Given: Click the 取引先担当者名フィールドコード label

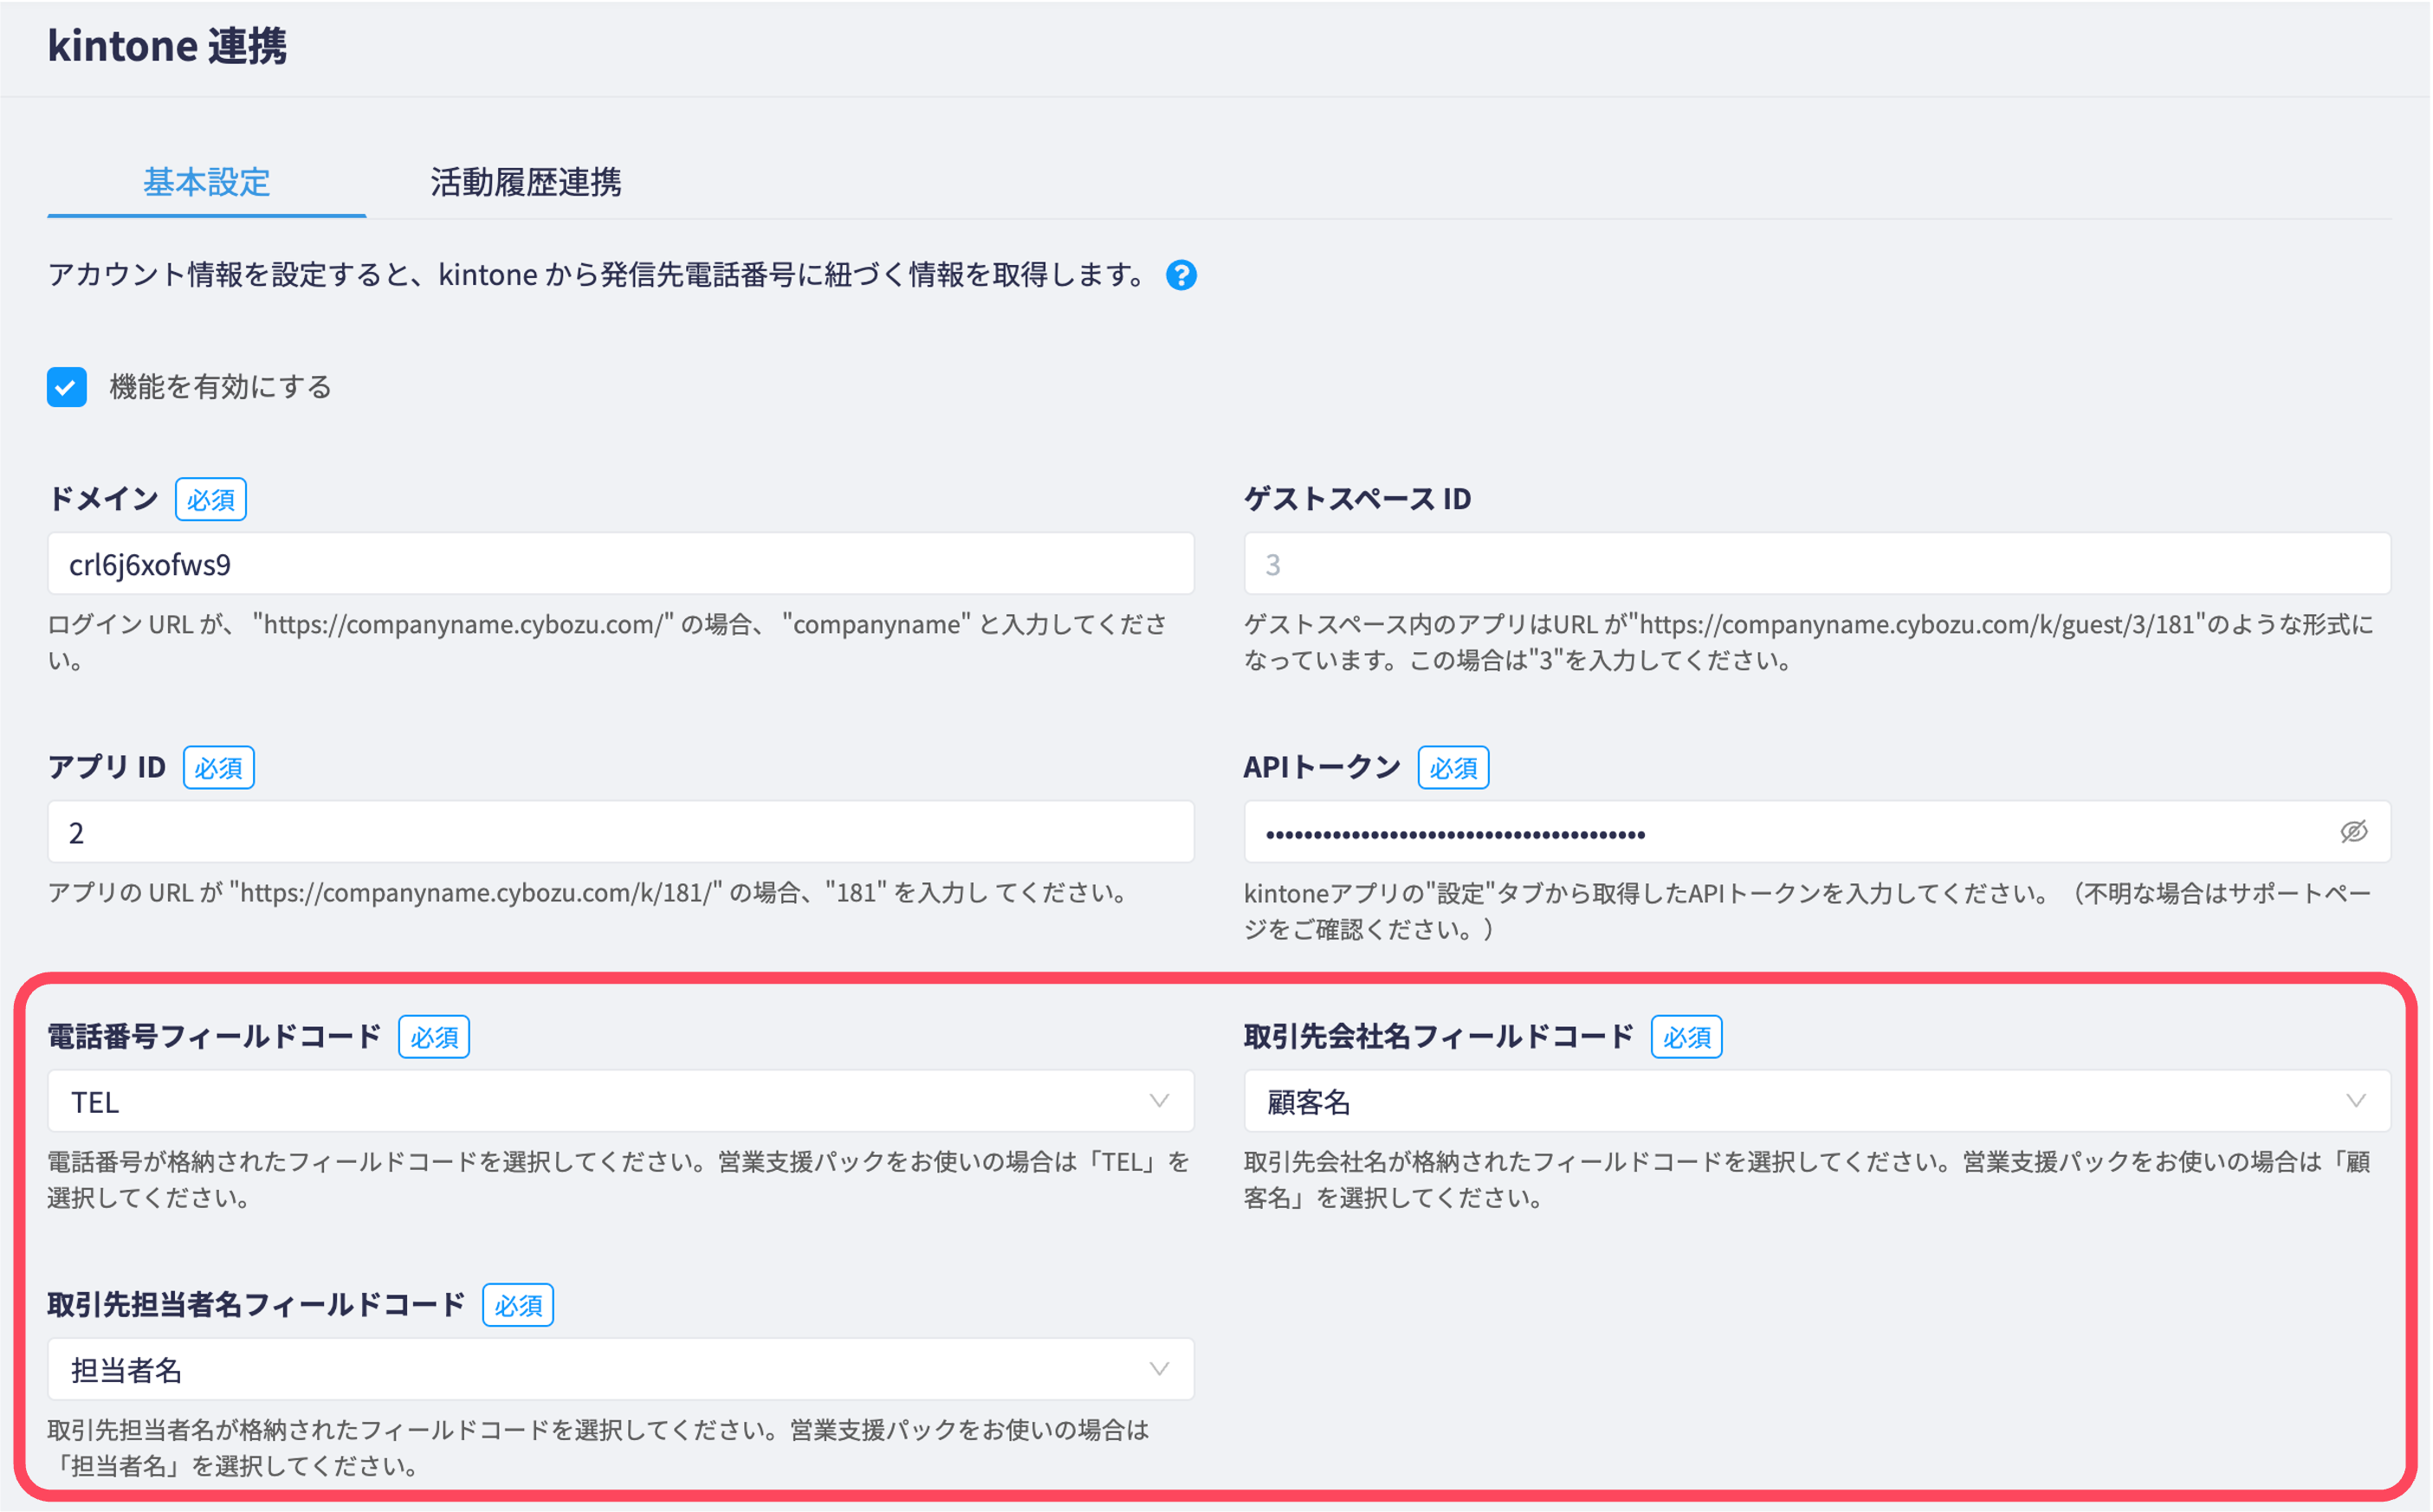Looking at the screenshot, I should (256, 1304).
